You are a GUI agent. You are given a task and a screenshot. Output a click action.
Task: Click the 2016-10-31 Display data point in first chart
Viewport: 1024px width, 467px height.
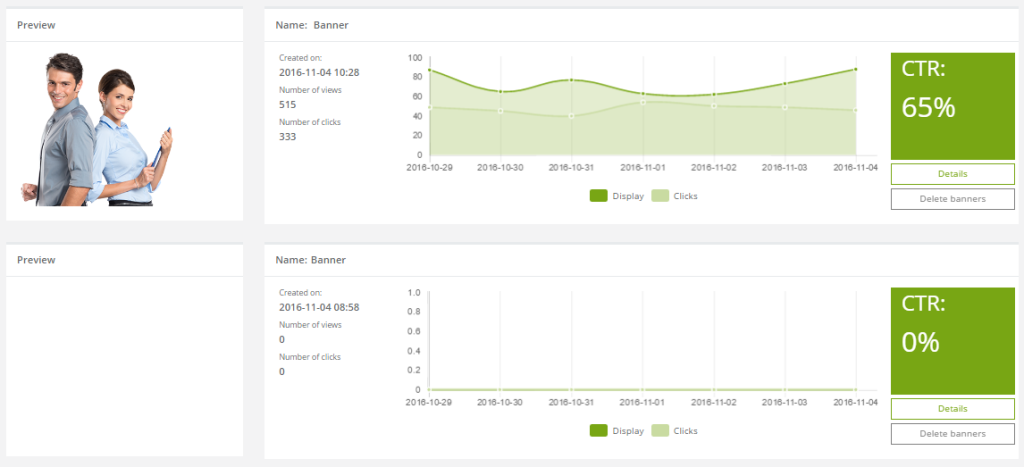[571, 80]
